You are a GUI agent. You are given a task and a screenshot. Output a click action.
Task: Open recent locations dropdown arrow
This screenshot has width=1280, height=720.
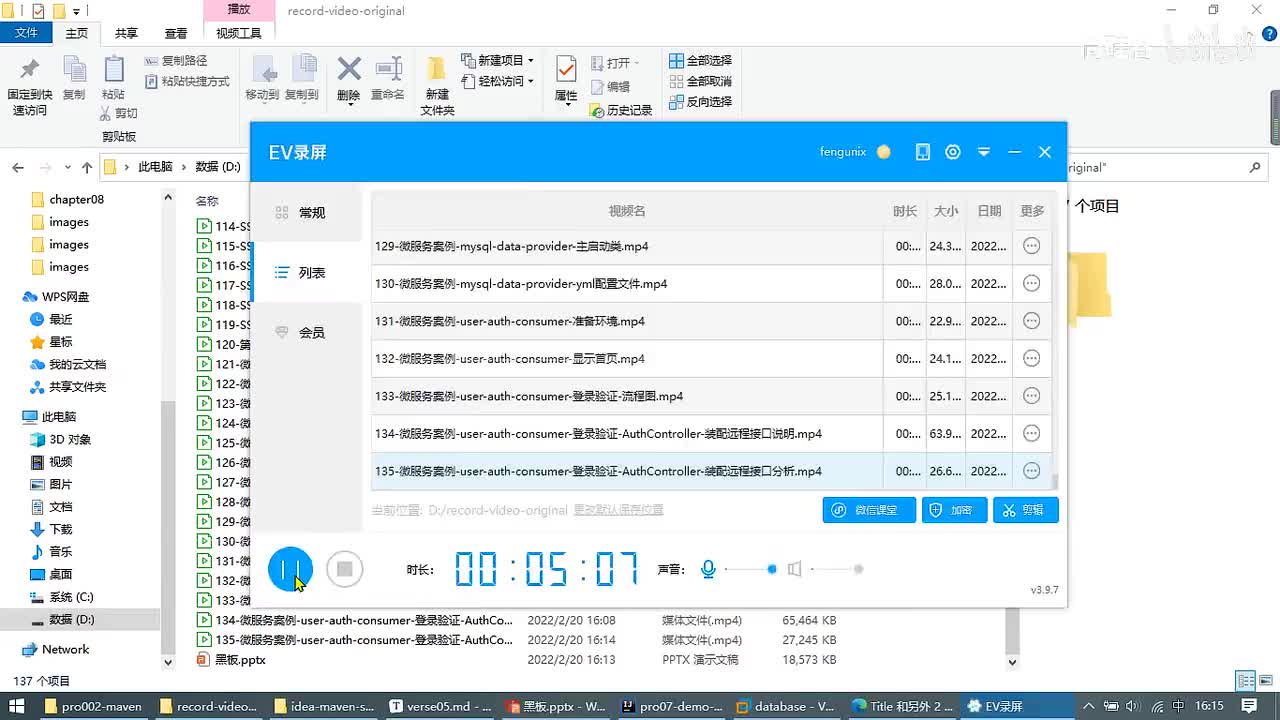coord(67,167)
